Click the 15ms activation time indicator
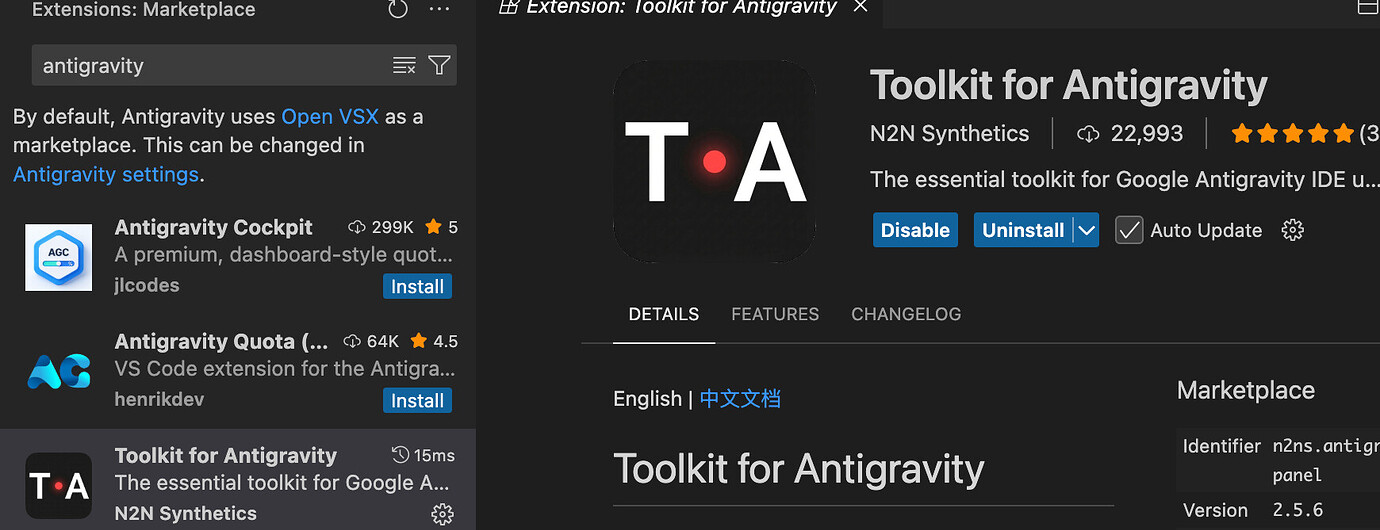1380x530 pixels. point(423,455)
